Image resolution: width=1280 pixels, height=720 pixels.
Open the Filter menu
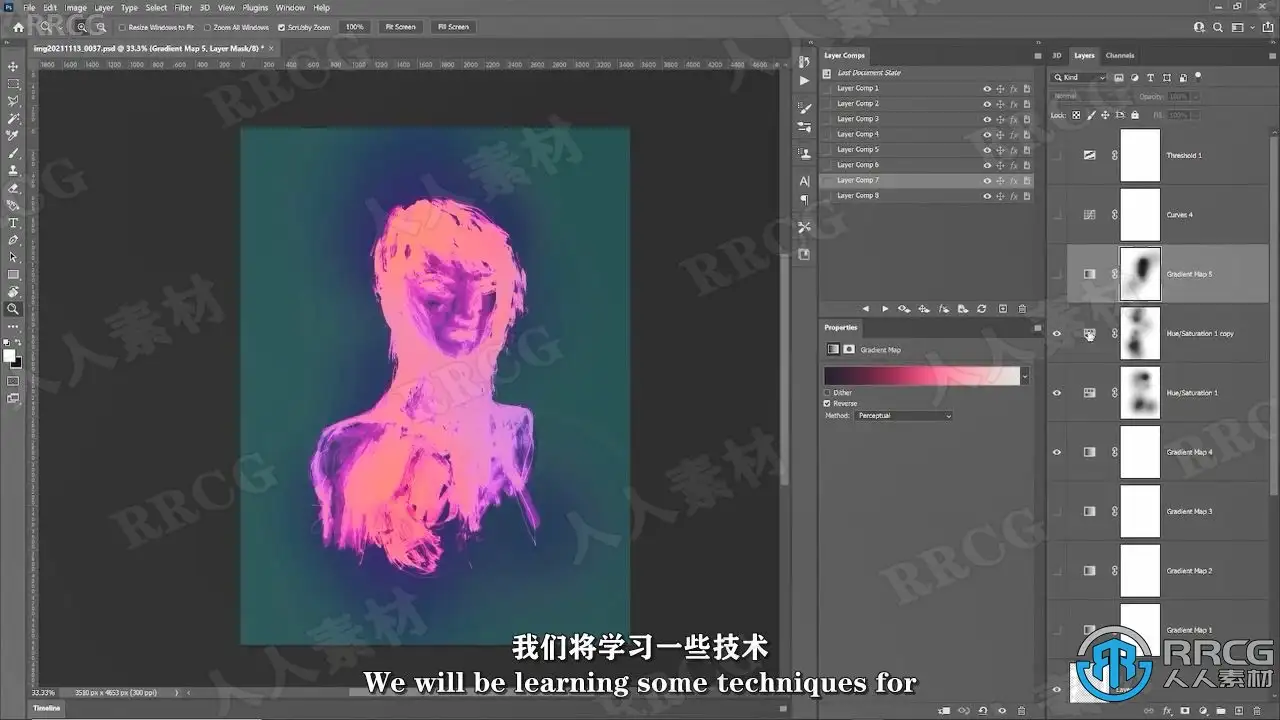pyautogui.click(x=183, y=7)
